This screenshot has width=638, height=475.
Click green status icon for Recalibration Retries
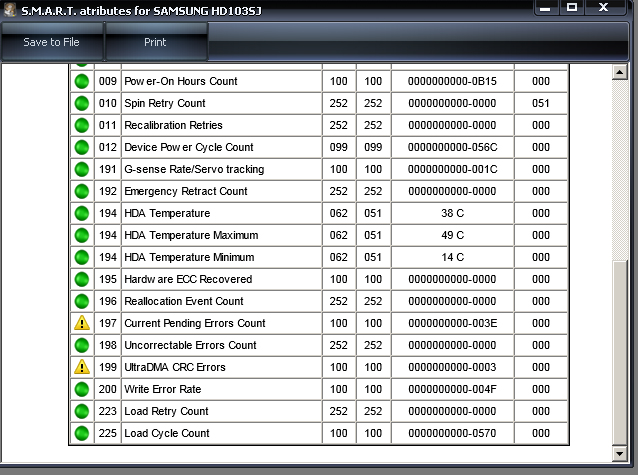pyautogui.click(x=82, y=125)
